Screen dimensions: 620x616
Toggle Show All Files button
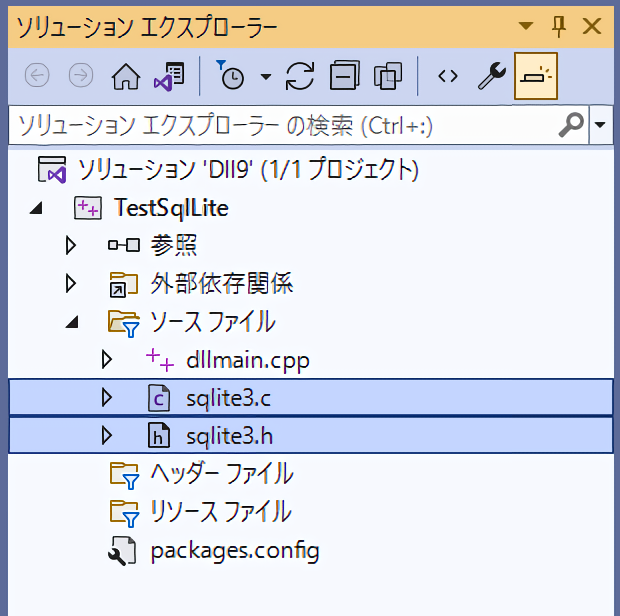pyautogui.click(x=387, y=76)
